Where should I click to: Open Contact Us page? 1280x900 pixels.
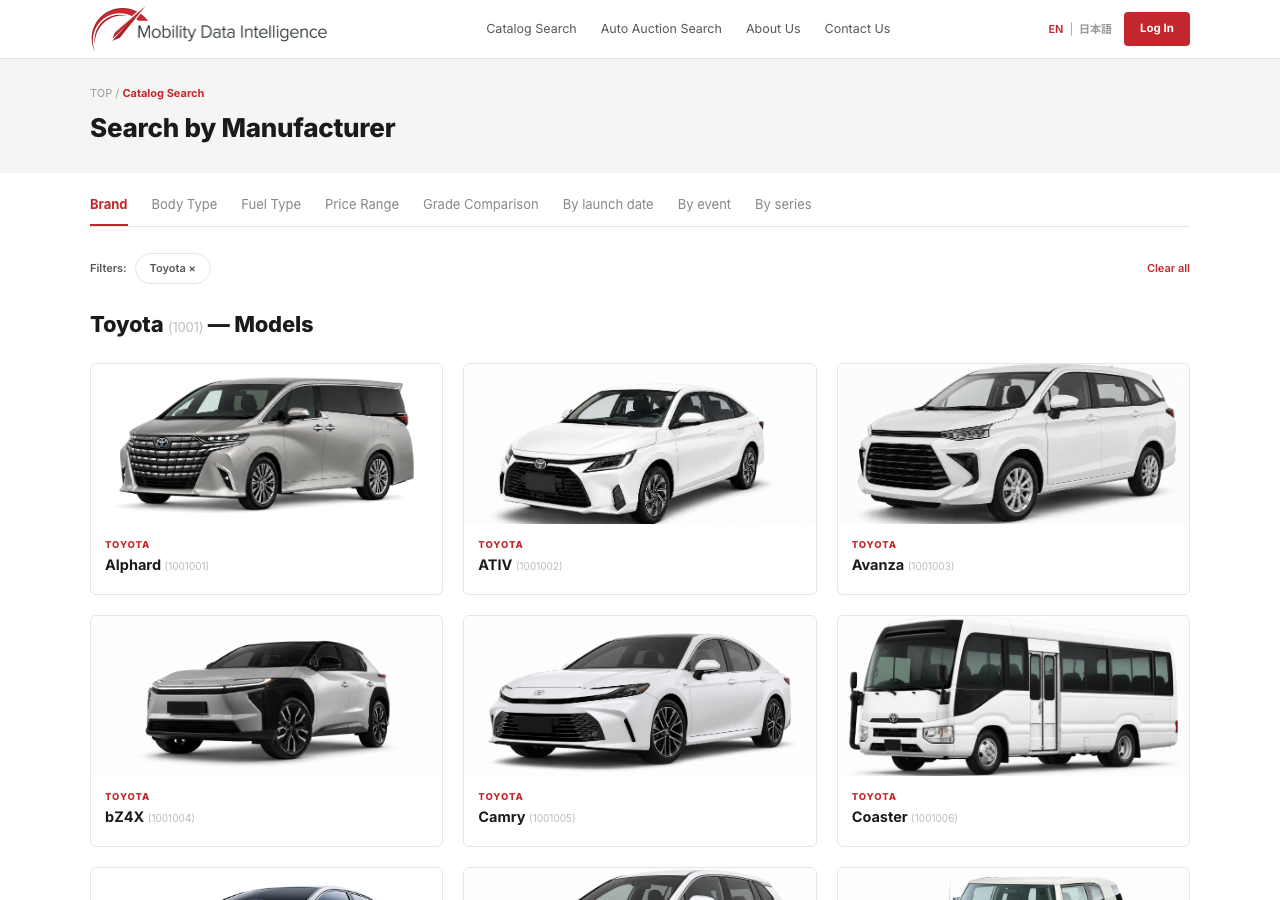pyautogui.click(x=857, y=29)
